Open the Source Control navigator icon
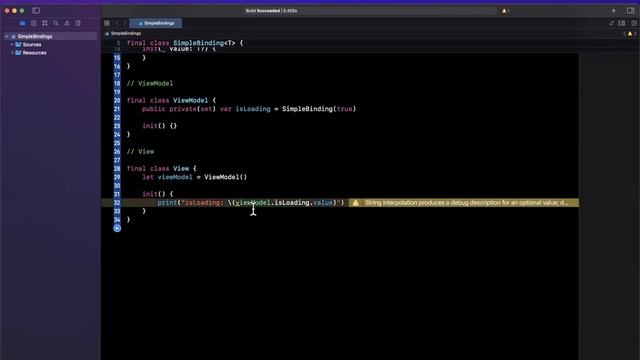 33,23
